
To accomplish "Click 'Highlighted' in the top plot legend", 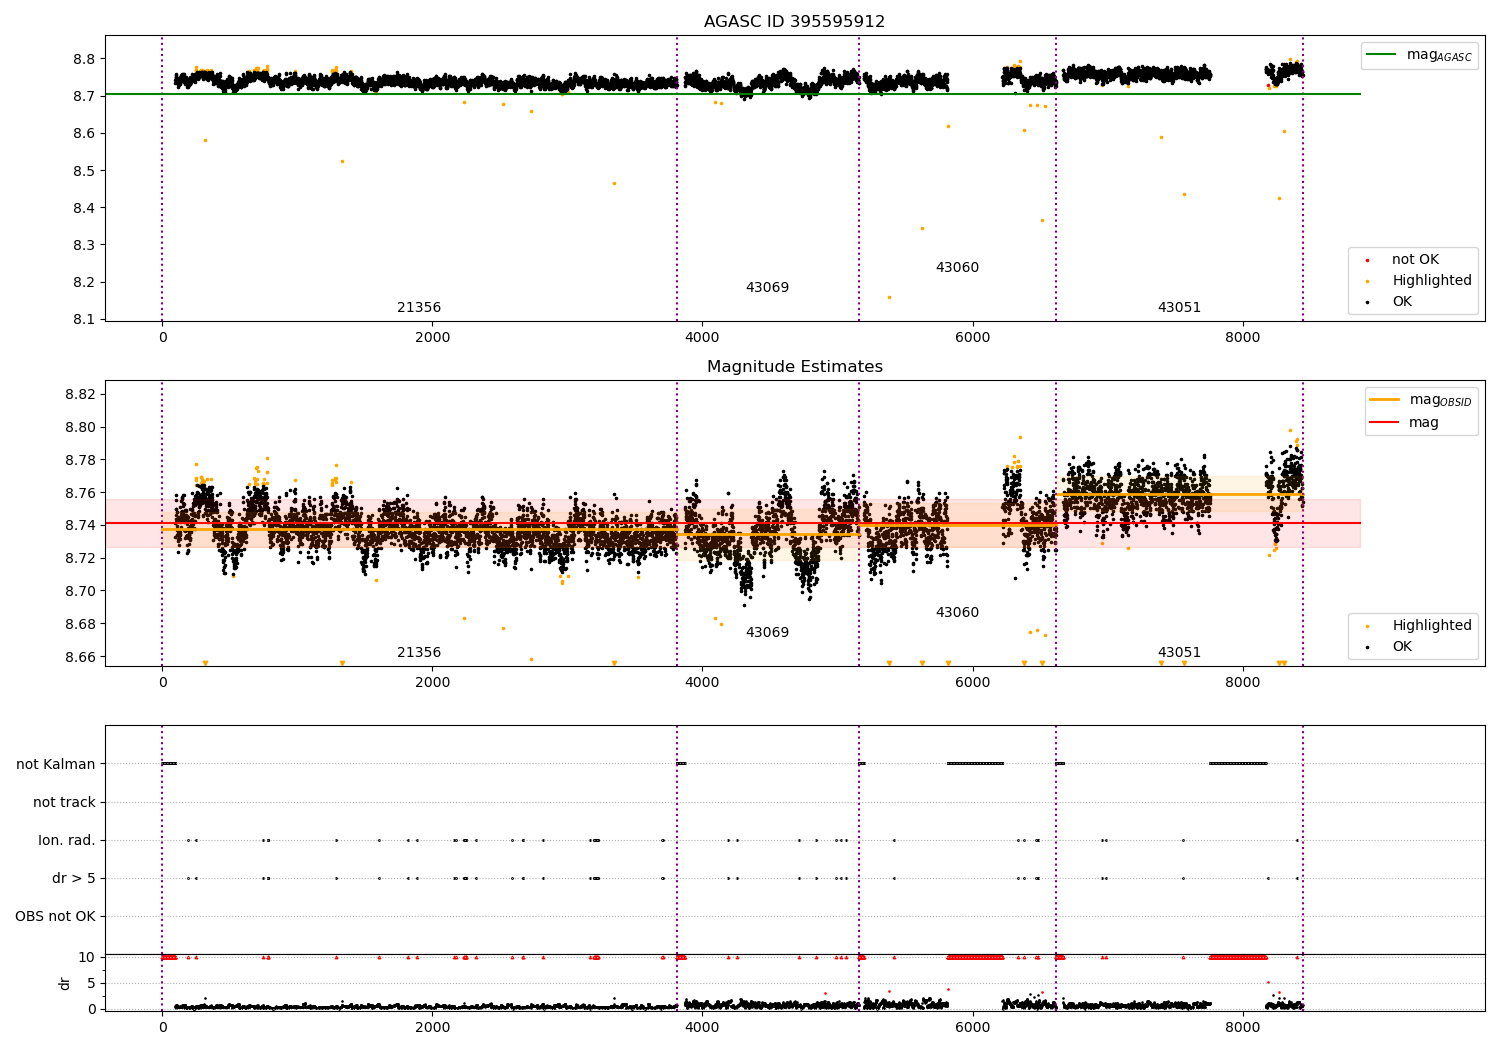I will (x=1432, y=281).
